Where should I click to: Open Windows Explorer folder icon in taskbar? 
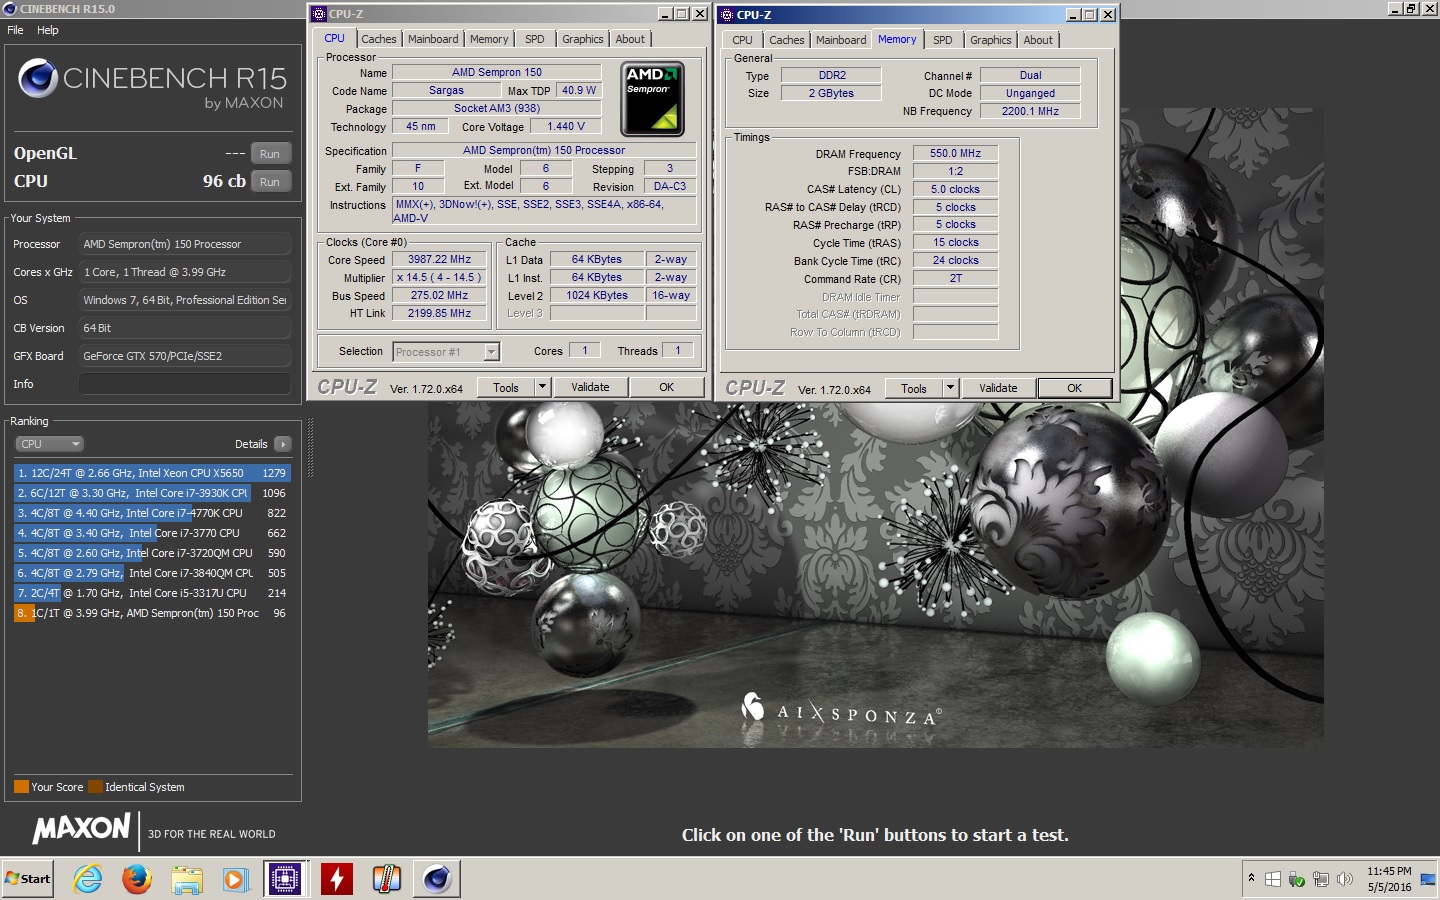[187, 879]
